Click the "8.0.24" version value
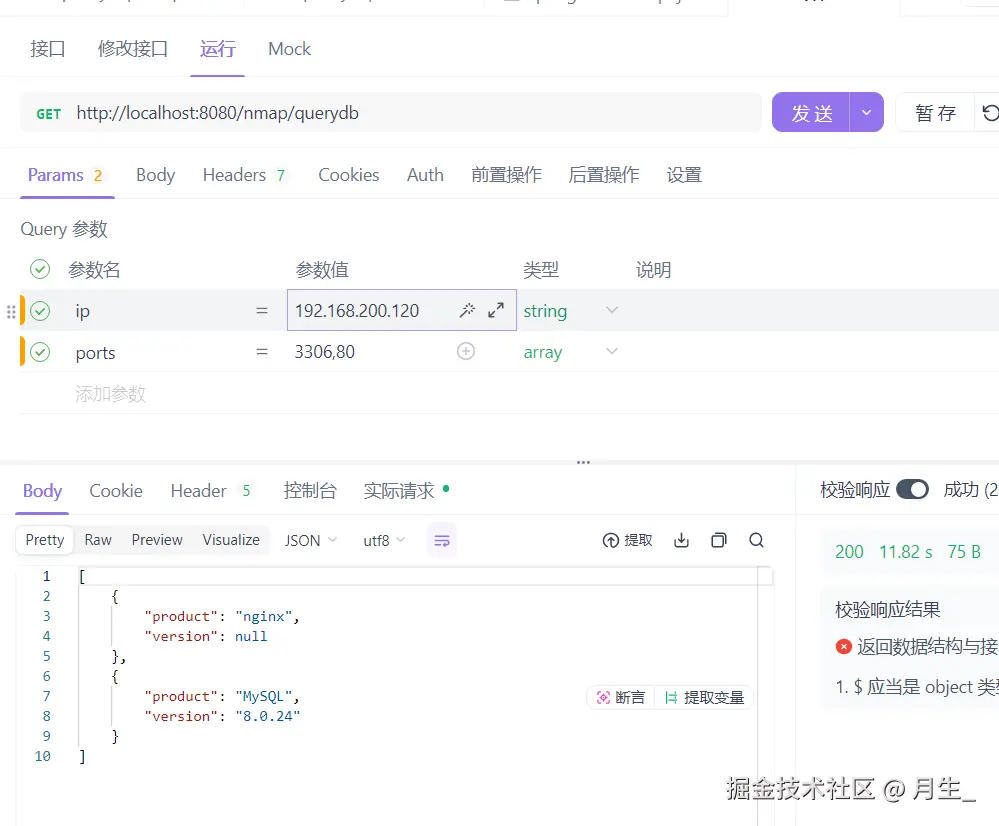The image size is (999, 826). 268,716
